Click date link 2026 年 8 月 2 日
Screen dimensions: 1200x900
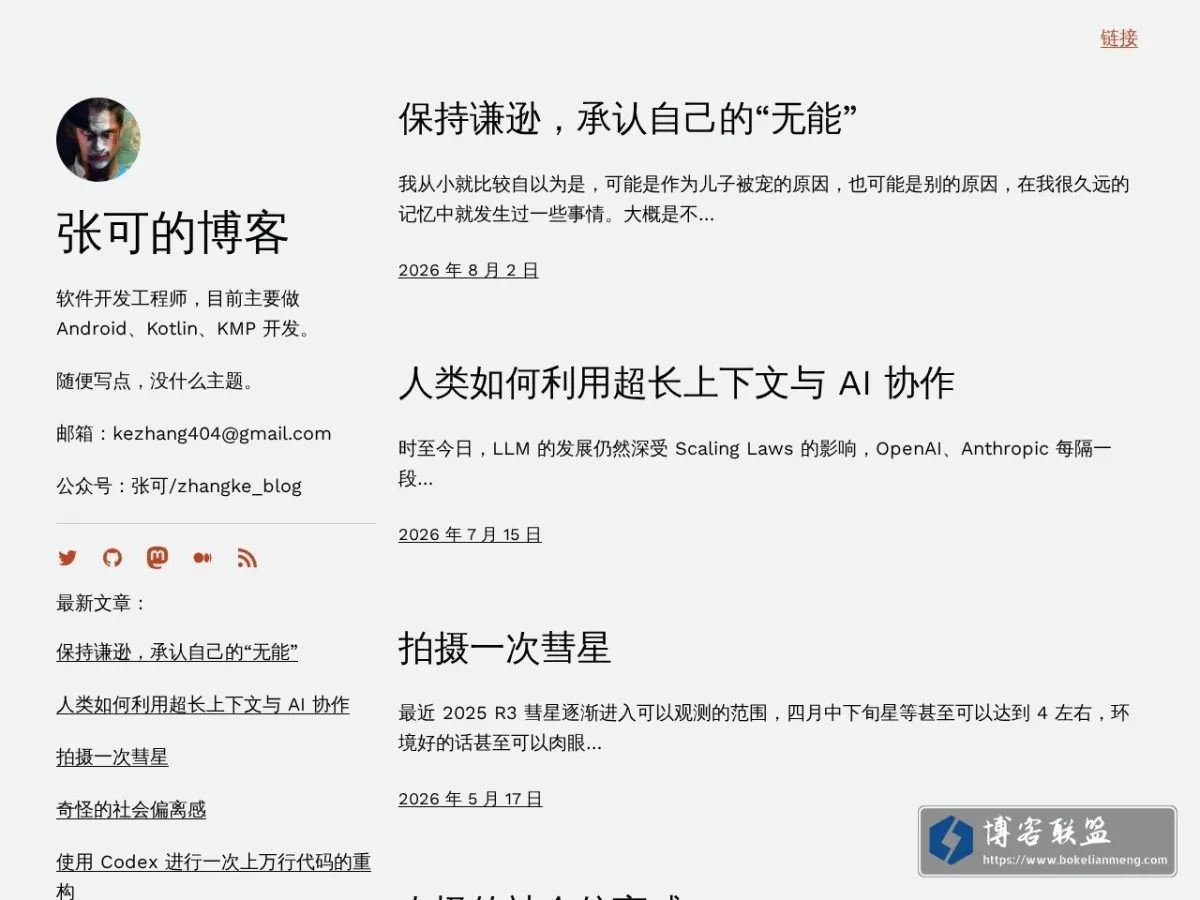pos(468,270)
